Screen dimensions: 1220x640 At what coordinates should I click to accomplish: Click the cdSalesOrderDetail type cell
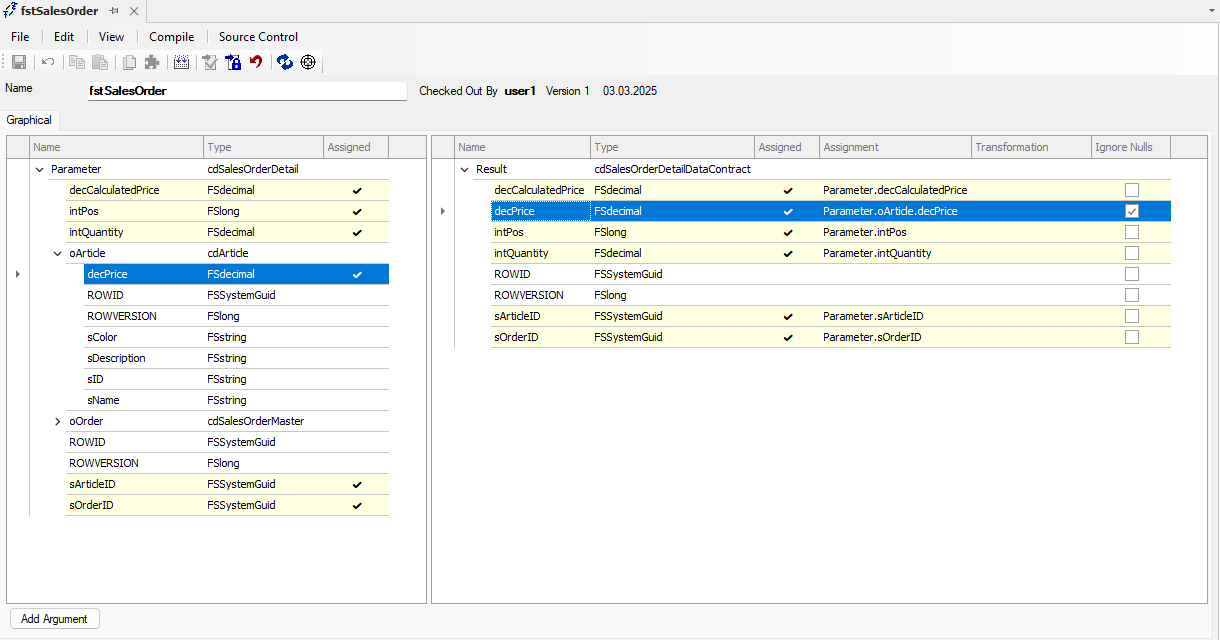[264, 169]
